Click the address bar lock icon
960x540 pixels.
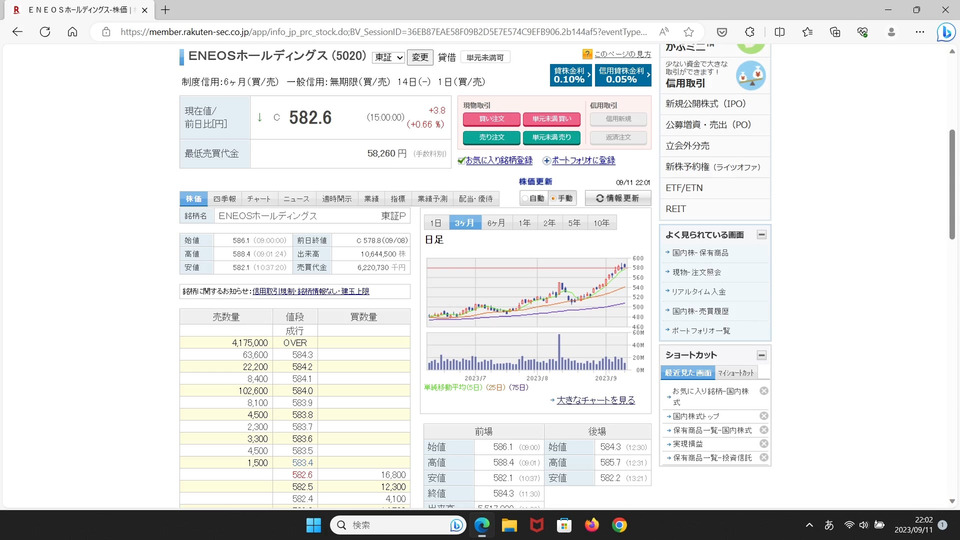pyautogui.click(x=106, y=32)
